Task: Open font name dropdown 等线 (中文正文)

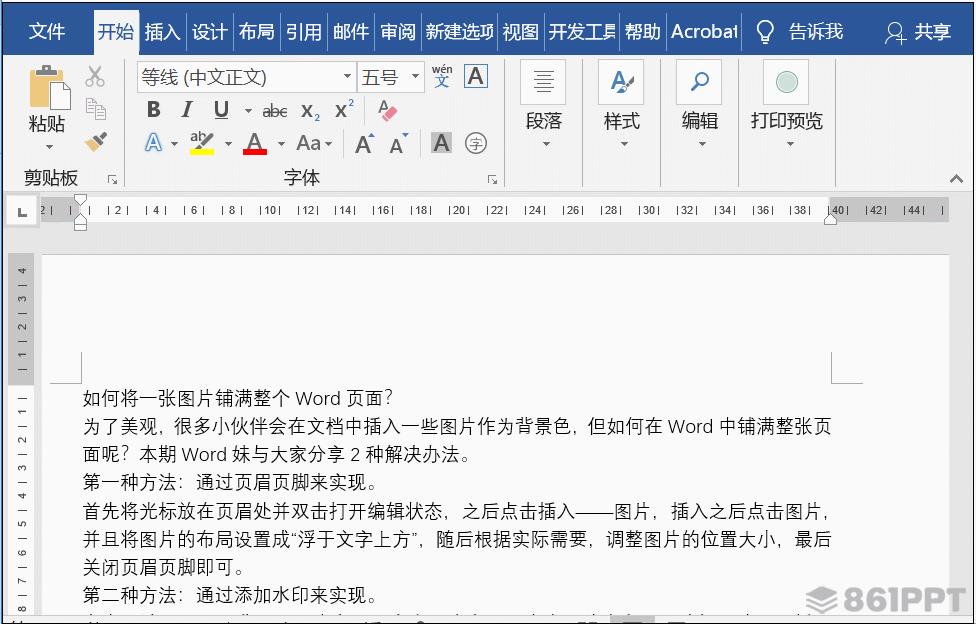Action: pos(347,77)
